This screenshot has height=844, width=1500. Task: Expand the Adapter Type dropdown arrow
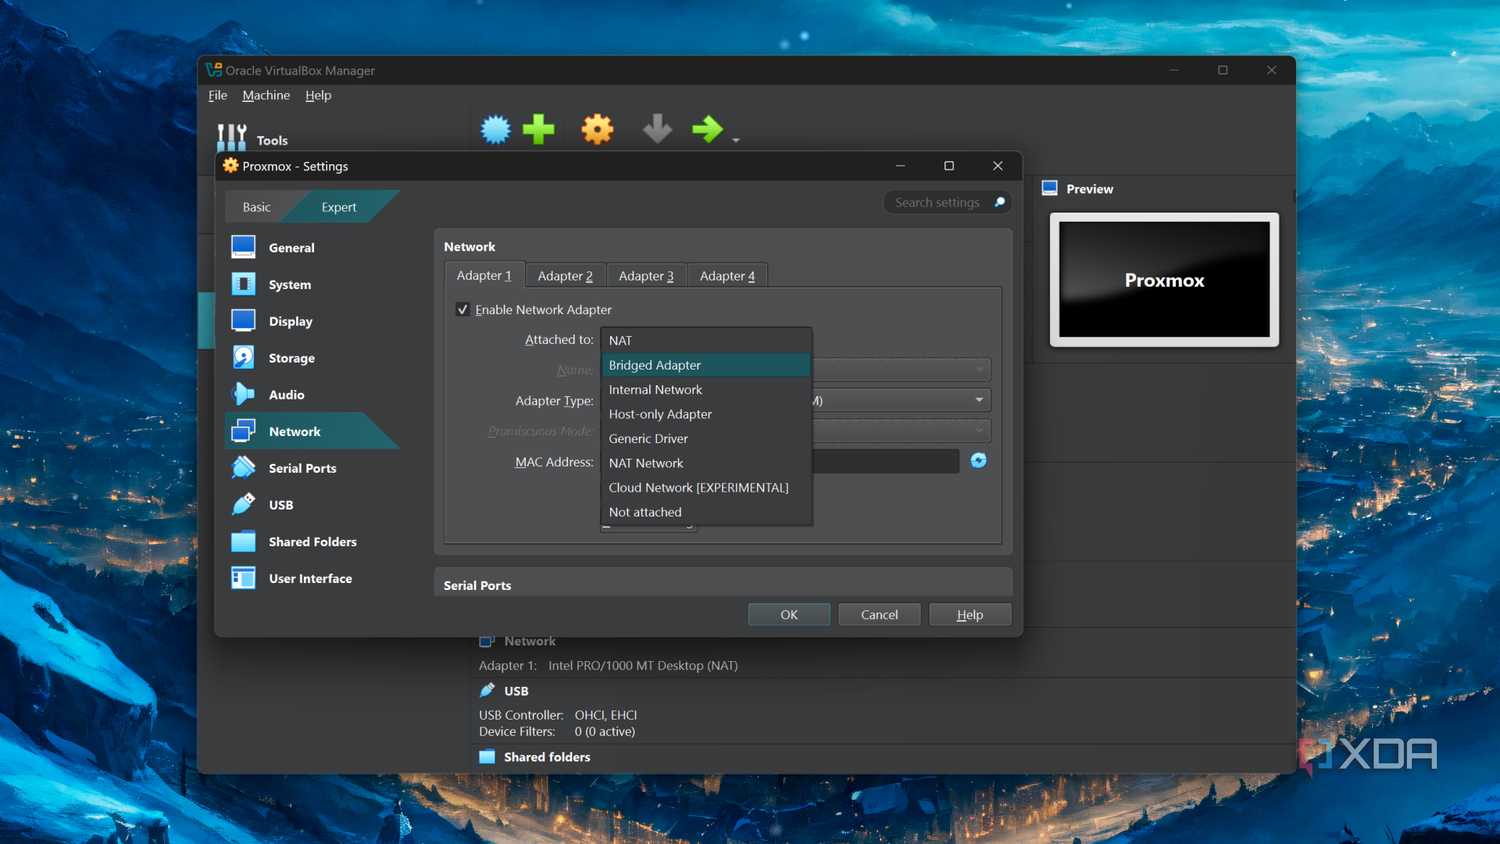click(979, 400)
